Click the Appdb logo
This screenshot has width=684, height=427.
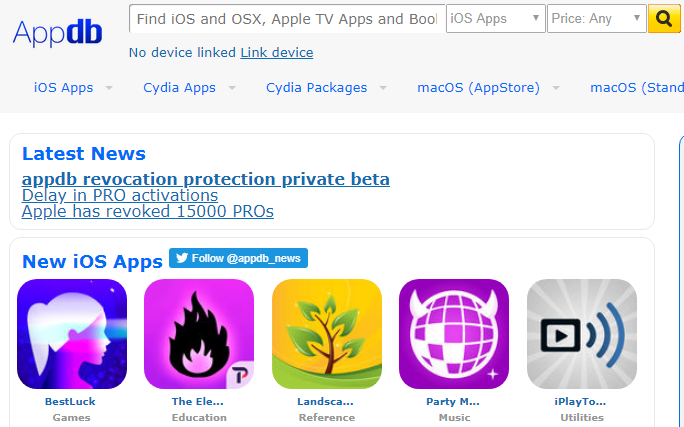point(58,33)
